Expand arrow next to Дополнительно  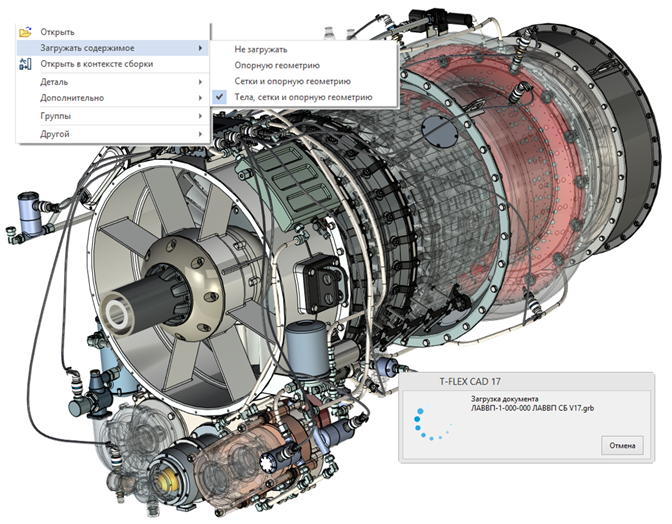click(200, 98)
